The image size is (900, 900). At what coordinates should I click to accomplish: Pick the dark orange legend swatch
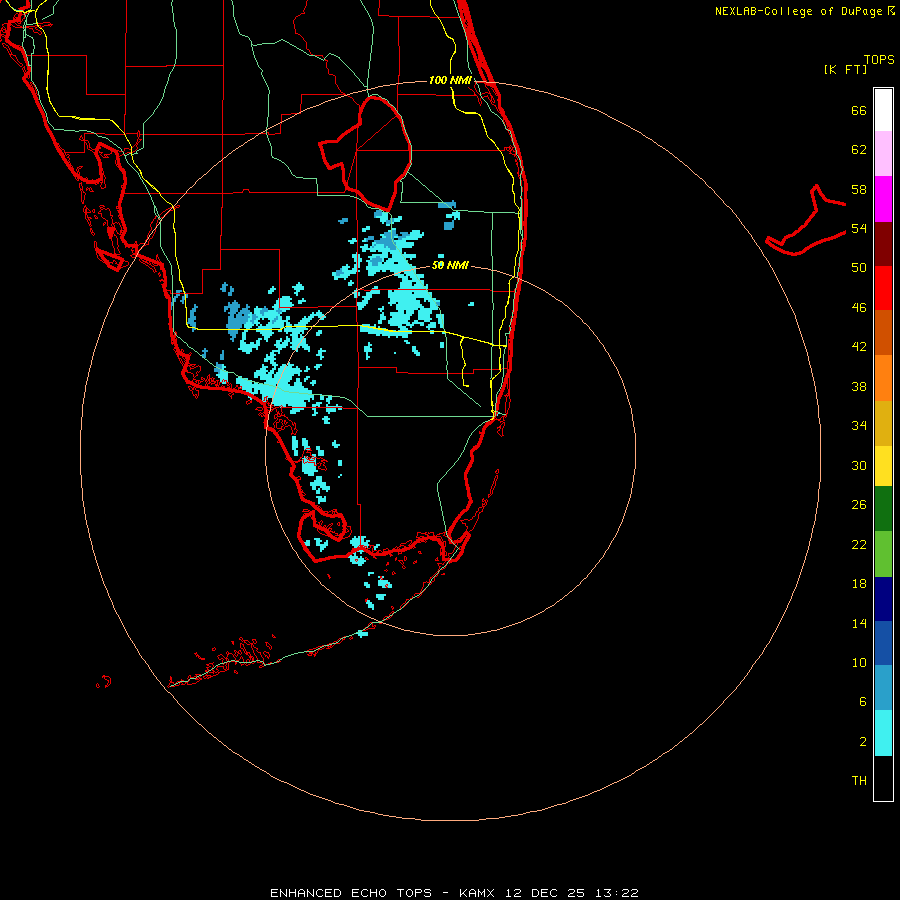(x=883, y=332)
